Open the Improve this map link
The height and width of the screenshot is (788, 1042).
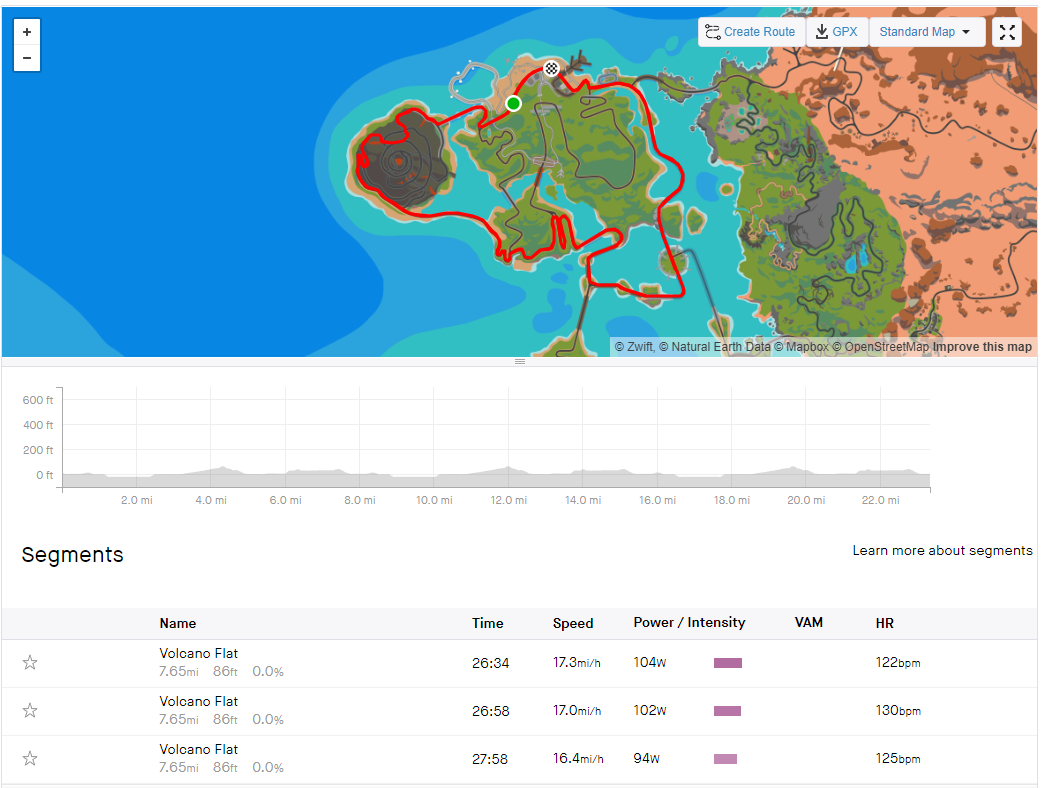[982, 347]
